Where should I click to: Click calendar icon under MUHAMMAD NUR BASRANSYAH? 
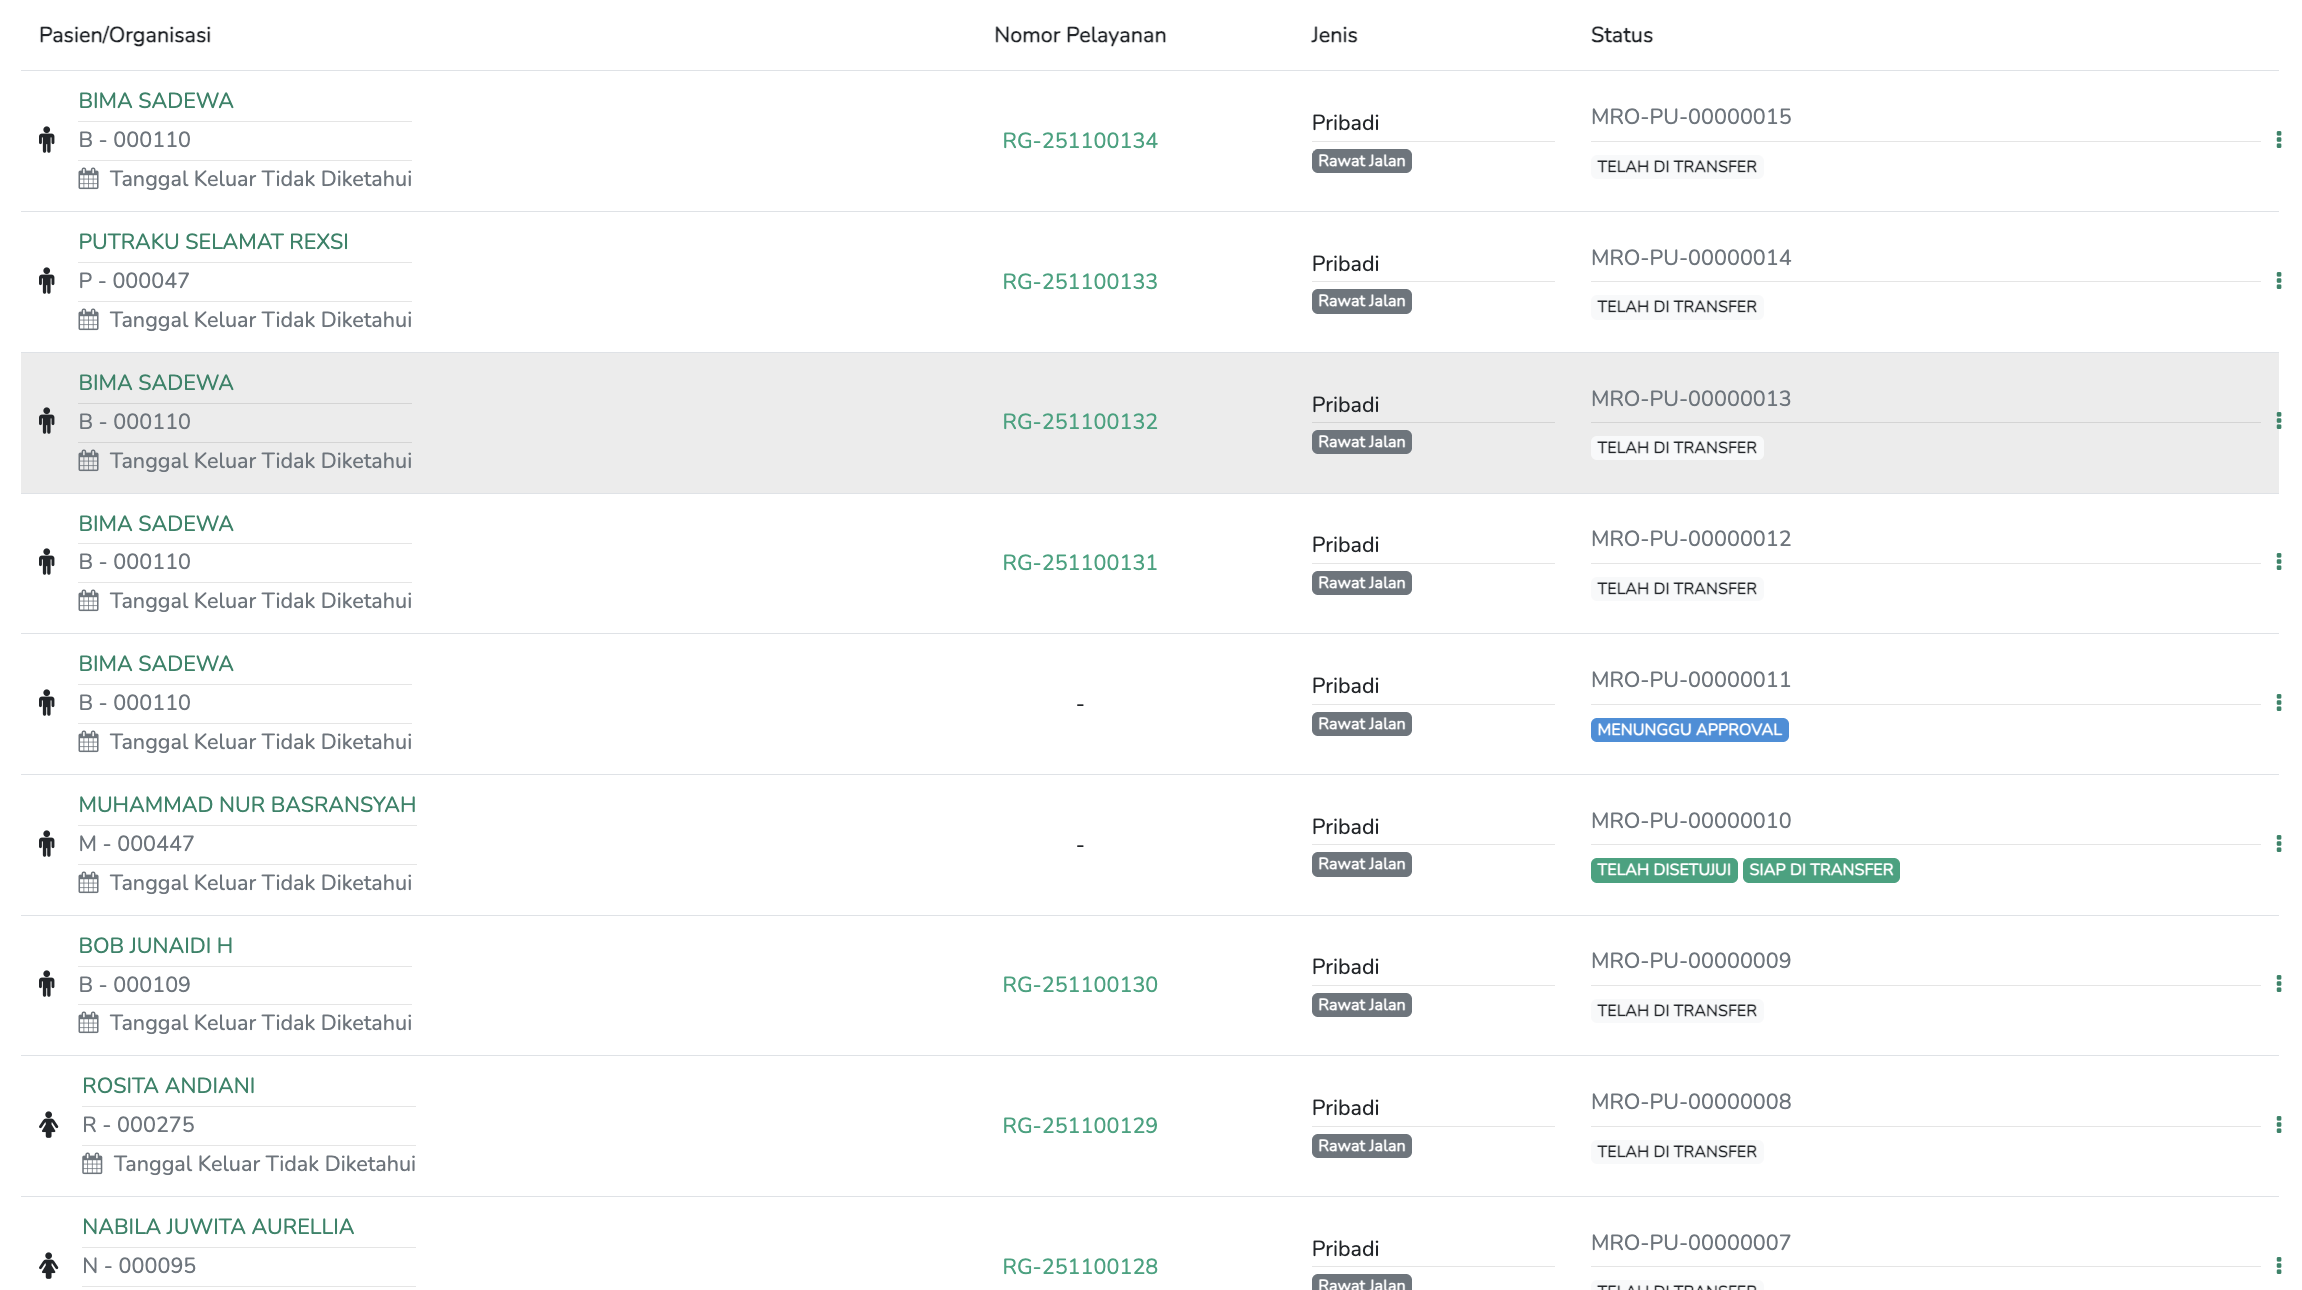[x=89, y=883]
